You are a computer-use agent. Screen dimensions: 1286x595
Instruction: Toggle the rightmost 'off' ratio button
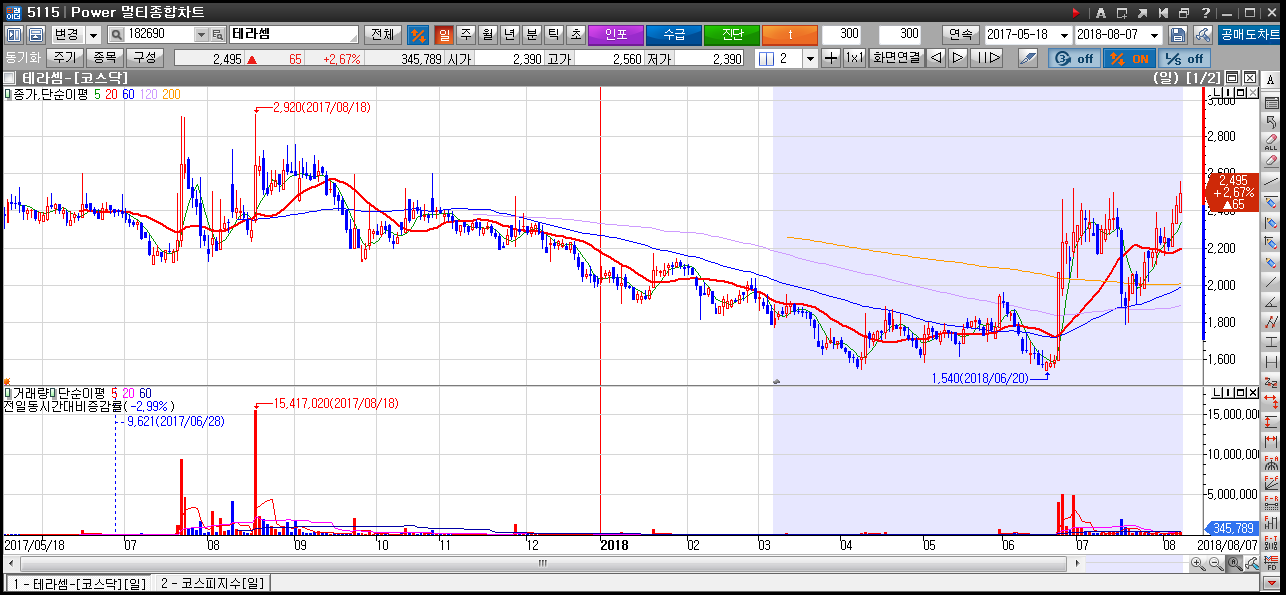[x=1183, y=58]
